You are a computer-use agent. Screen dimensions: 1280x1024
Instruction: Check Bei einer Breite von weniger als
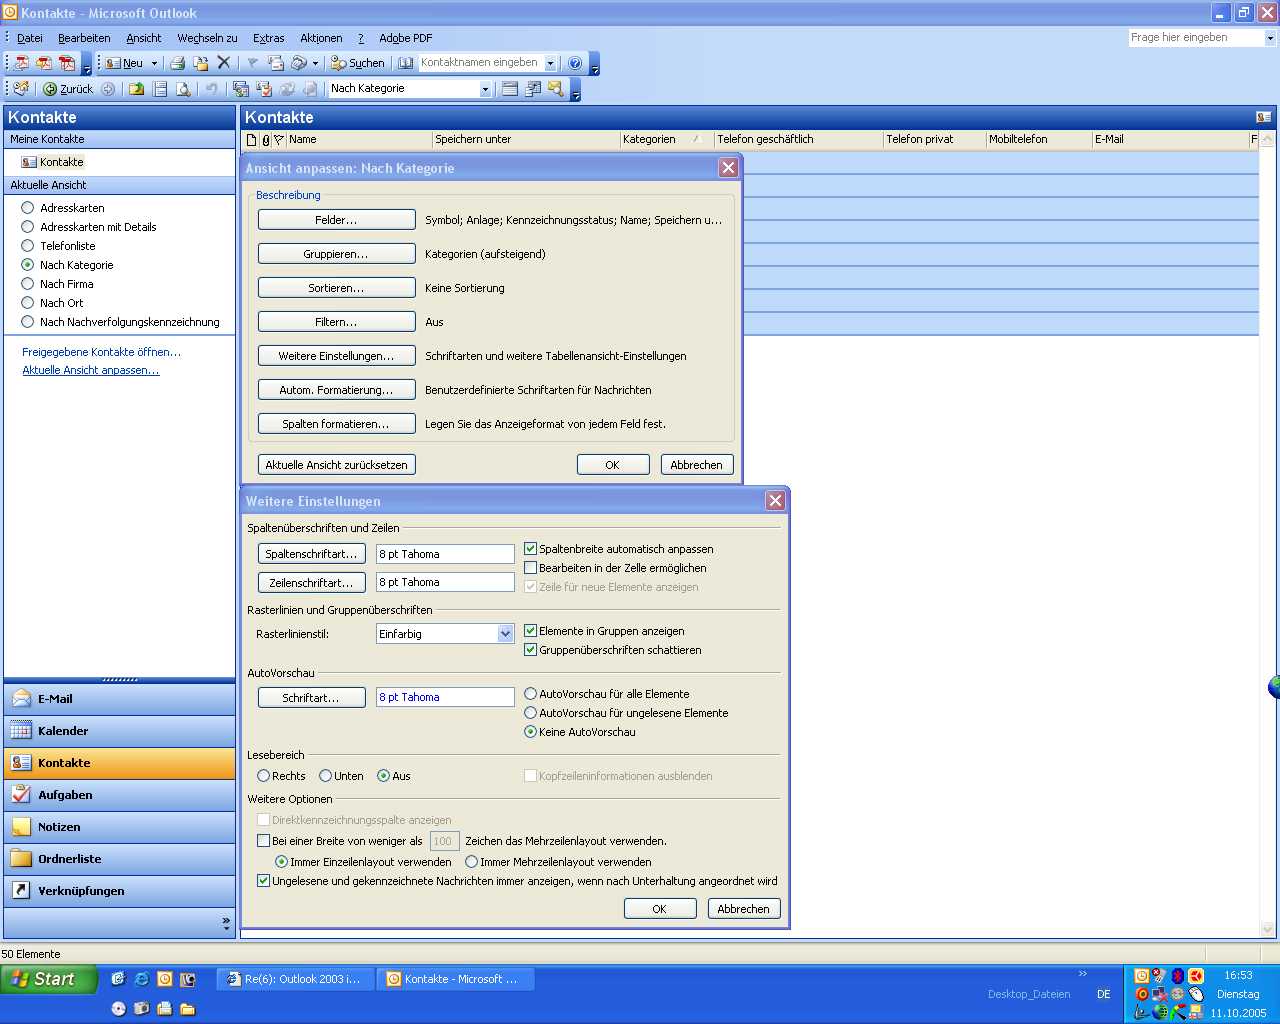(x=264, y=841)
